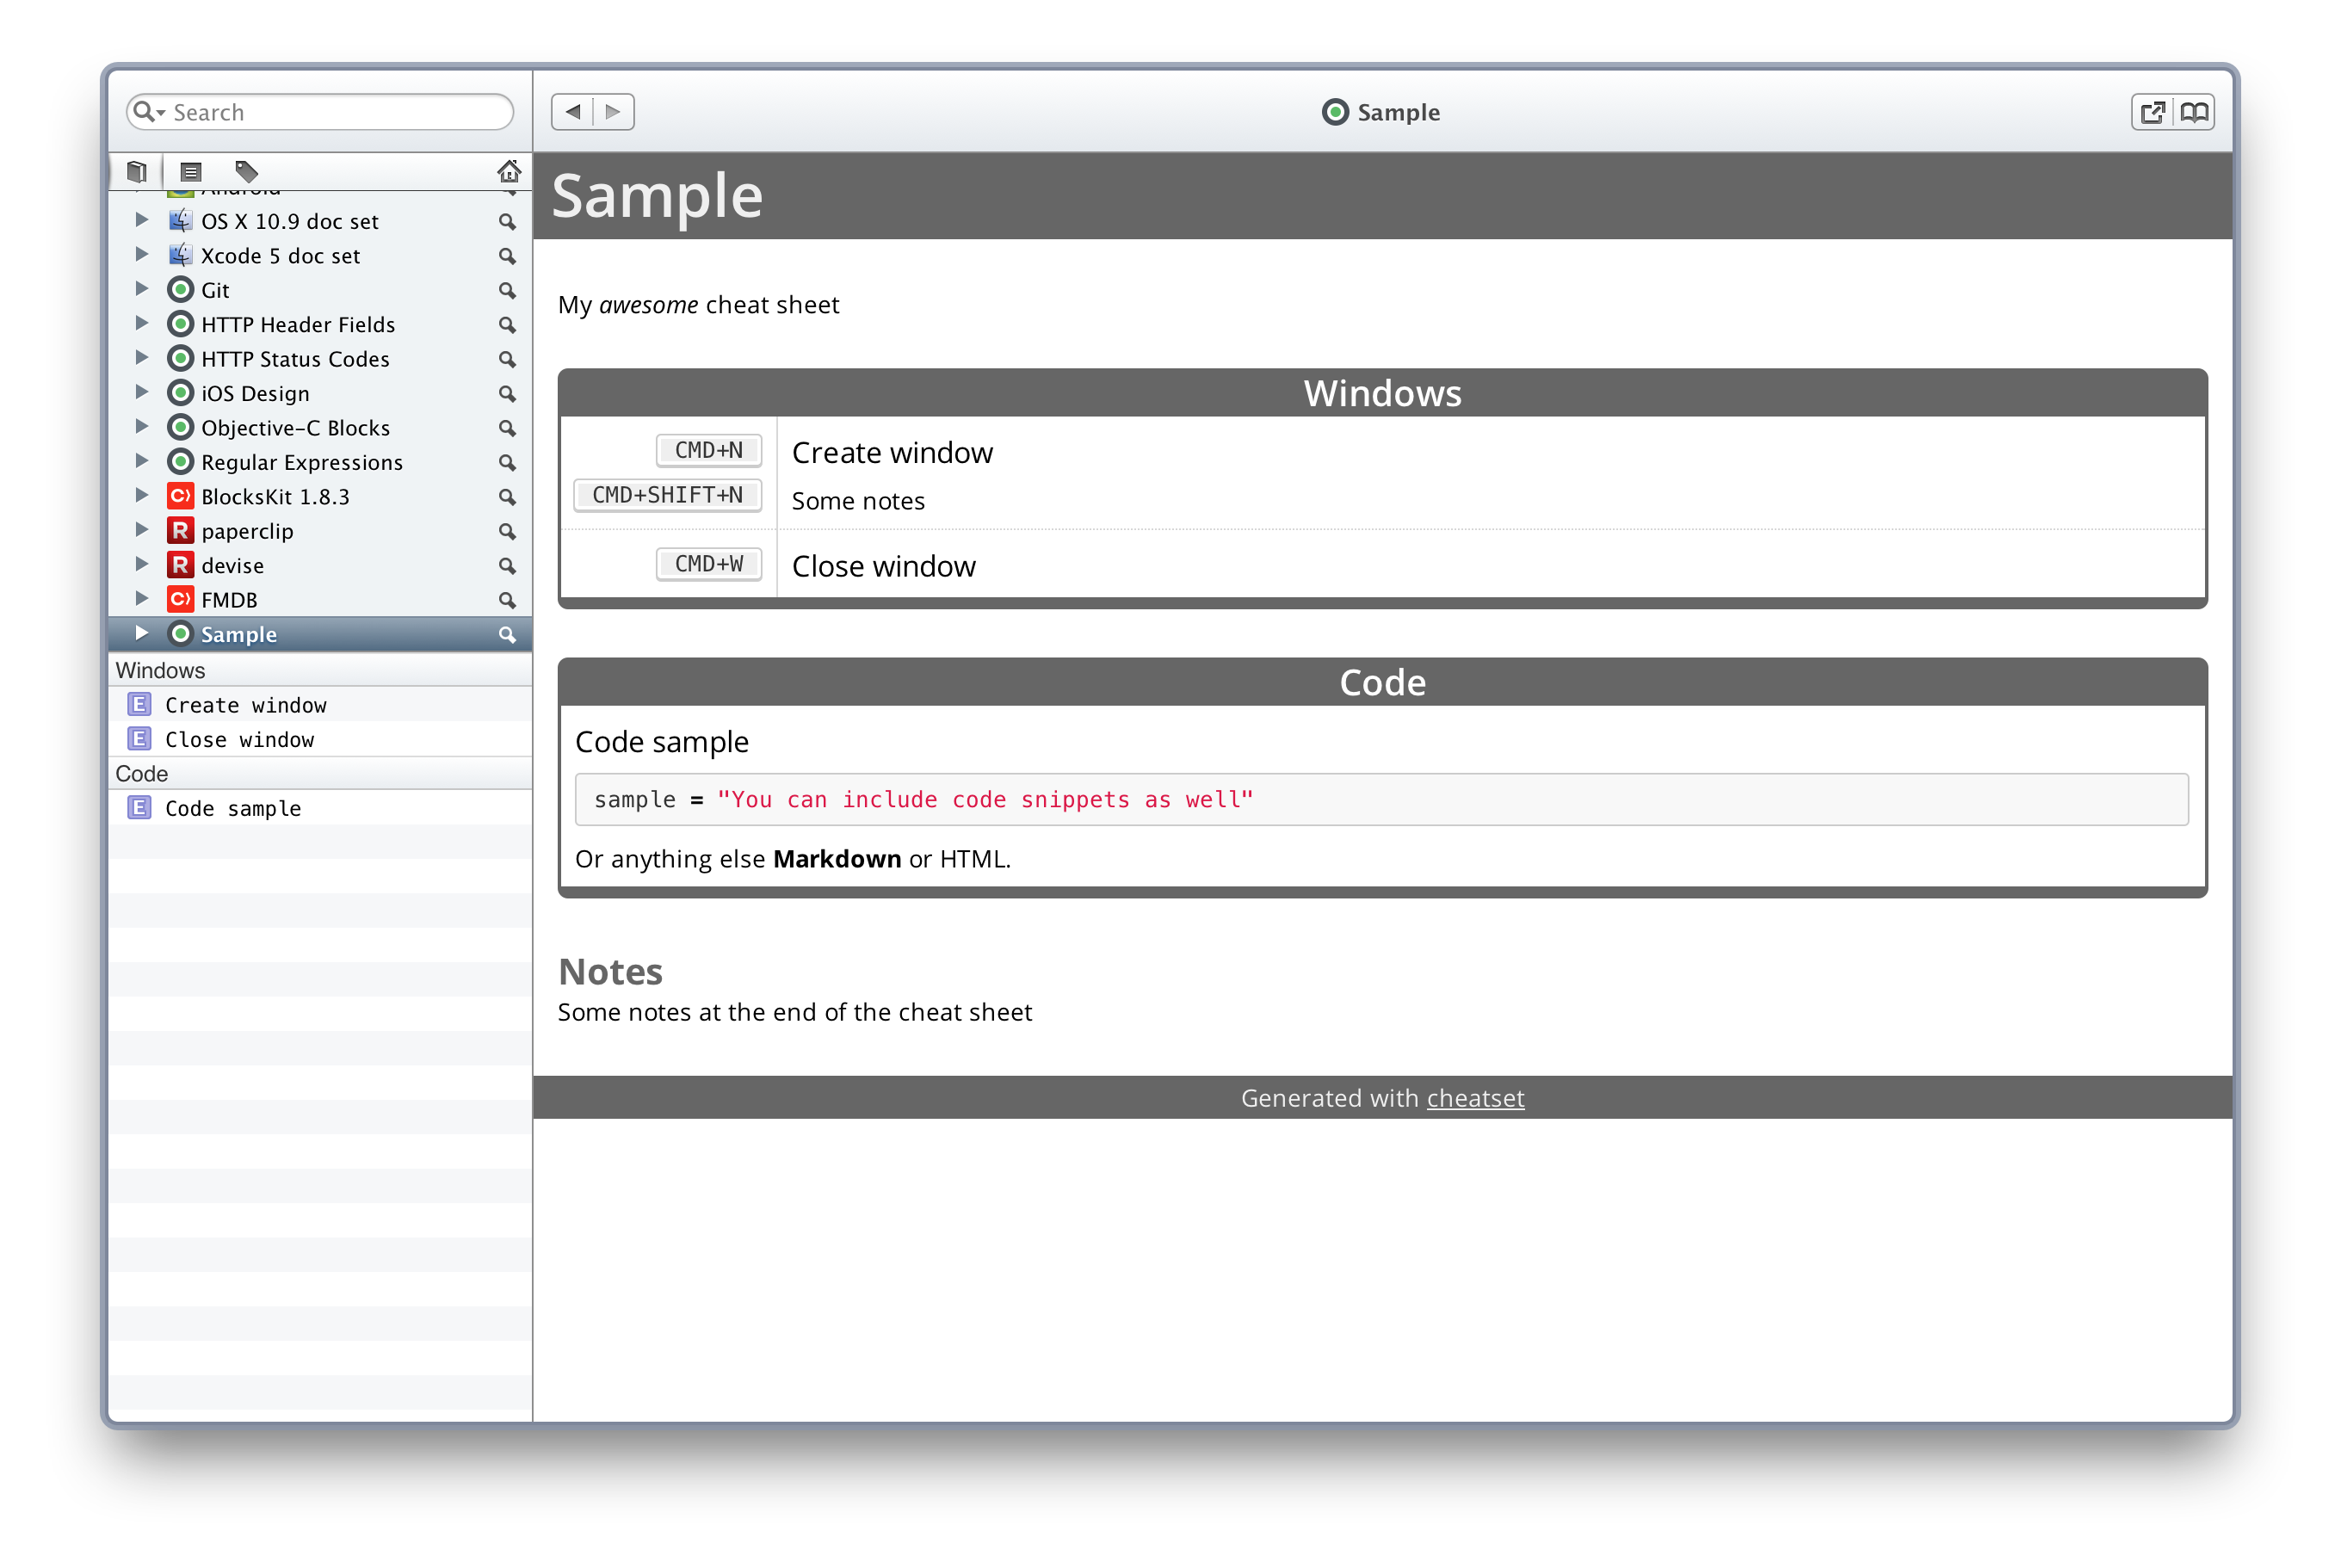Click the back navigation arrow
The image size is (2341, 1568).
(x=572, y=112)
